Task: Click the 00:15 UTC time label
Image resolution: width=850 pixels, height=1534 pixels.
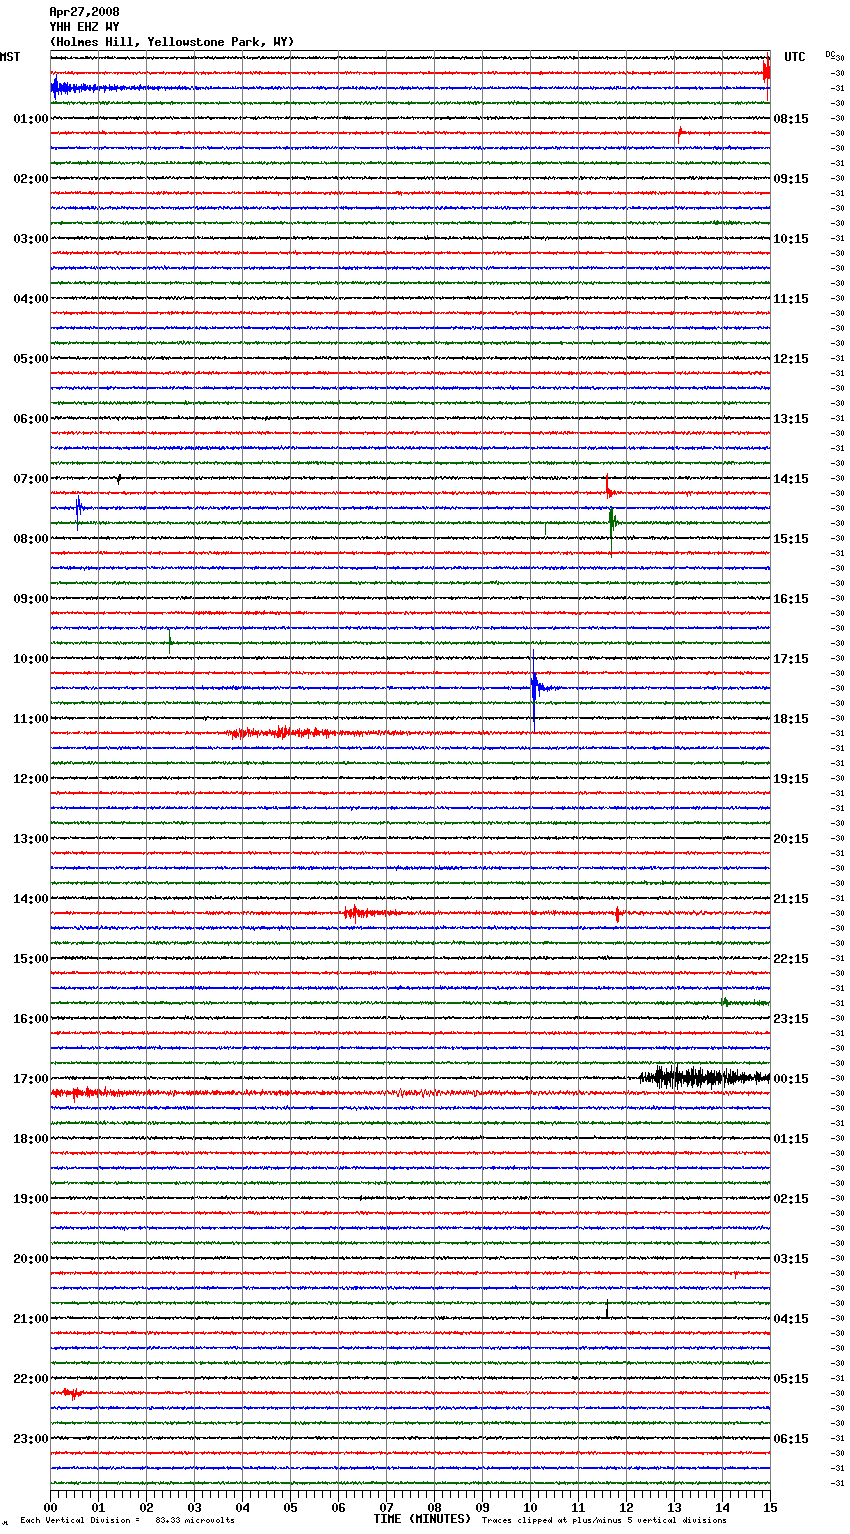Action: (791, 1079)
